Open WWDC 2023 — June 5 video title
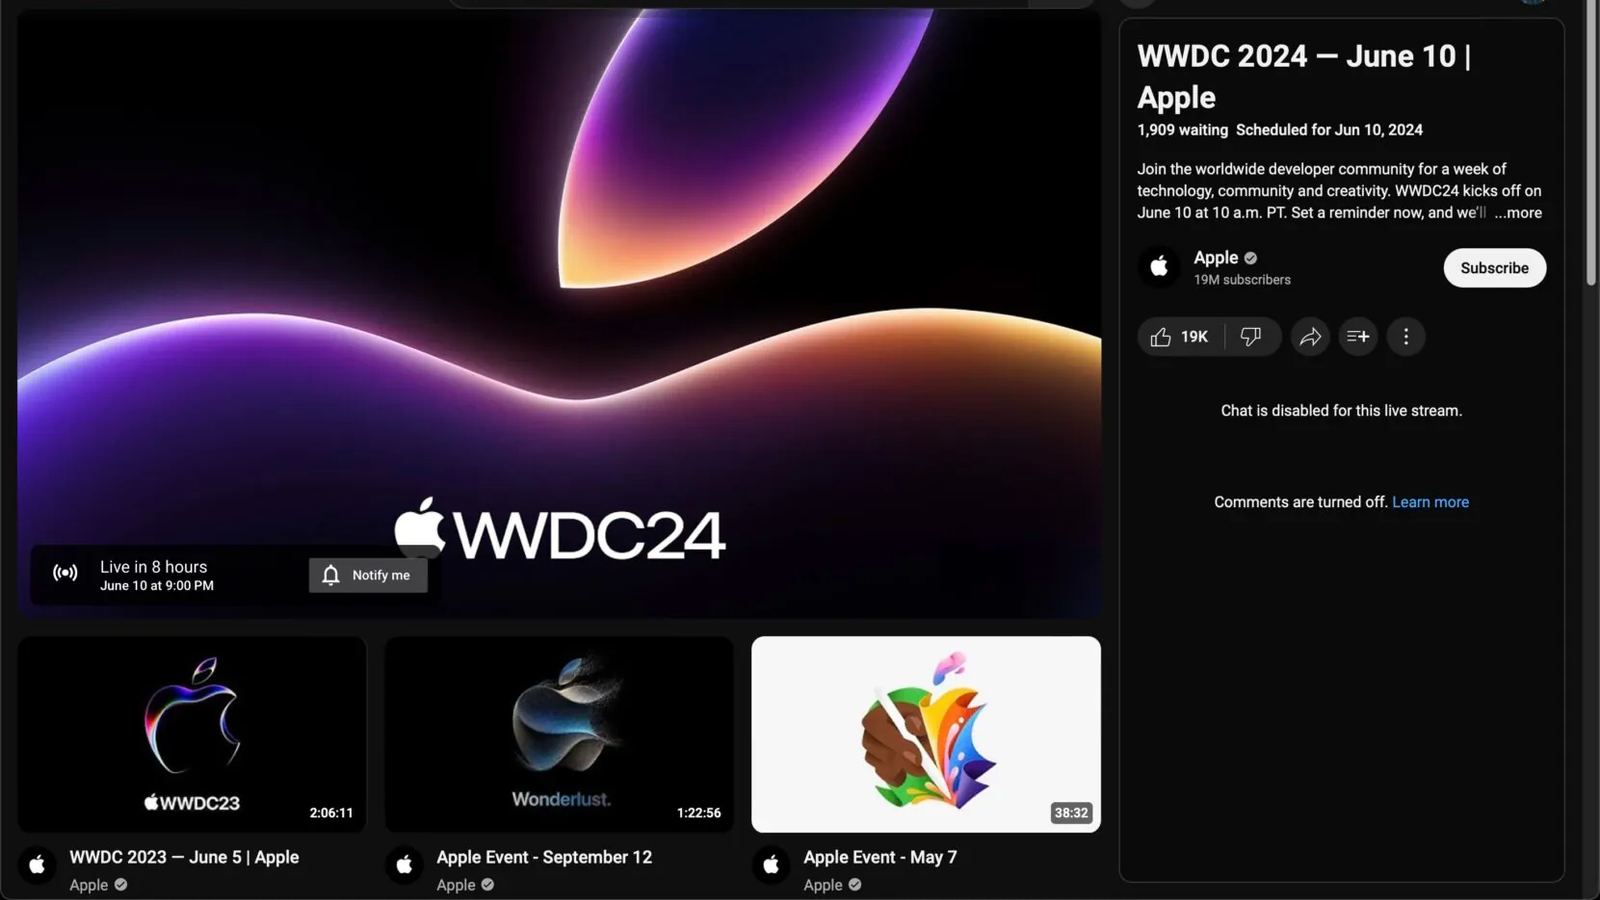The height and width of the screenshot is (900, 1600). 184,857
